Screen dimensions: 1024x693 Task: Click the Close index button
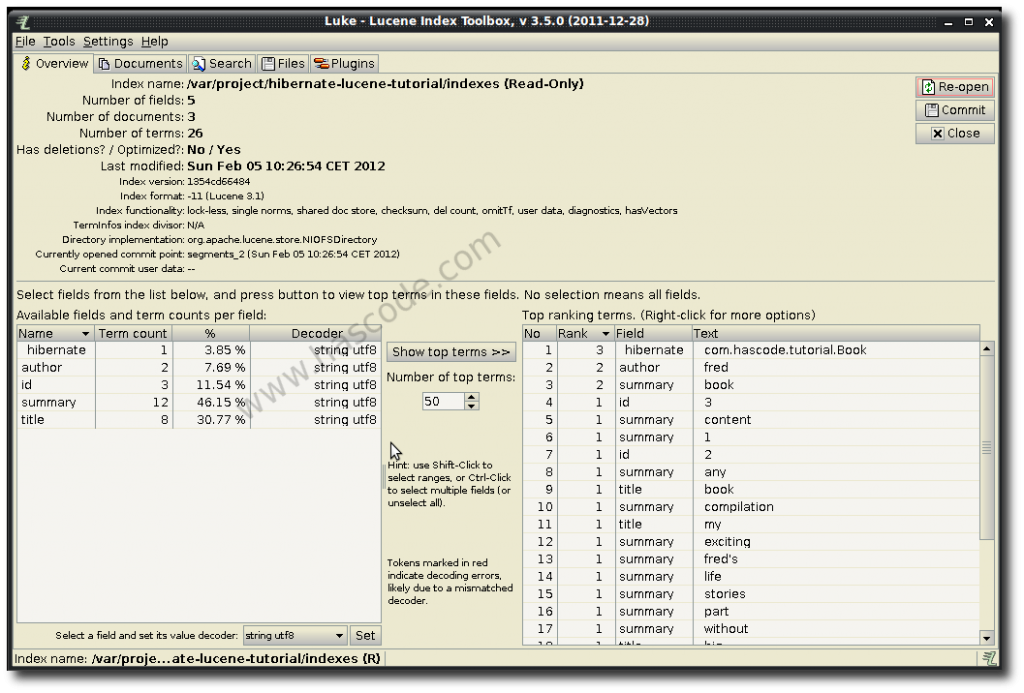(954, 133)
